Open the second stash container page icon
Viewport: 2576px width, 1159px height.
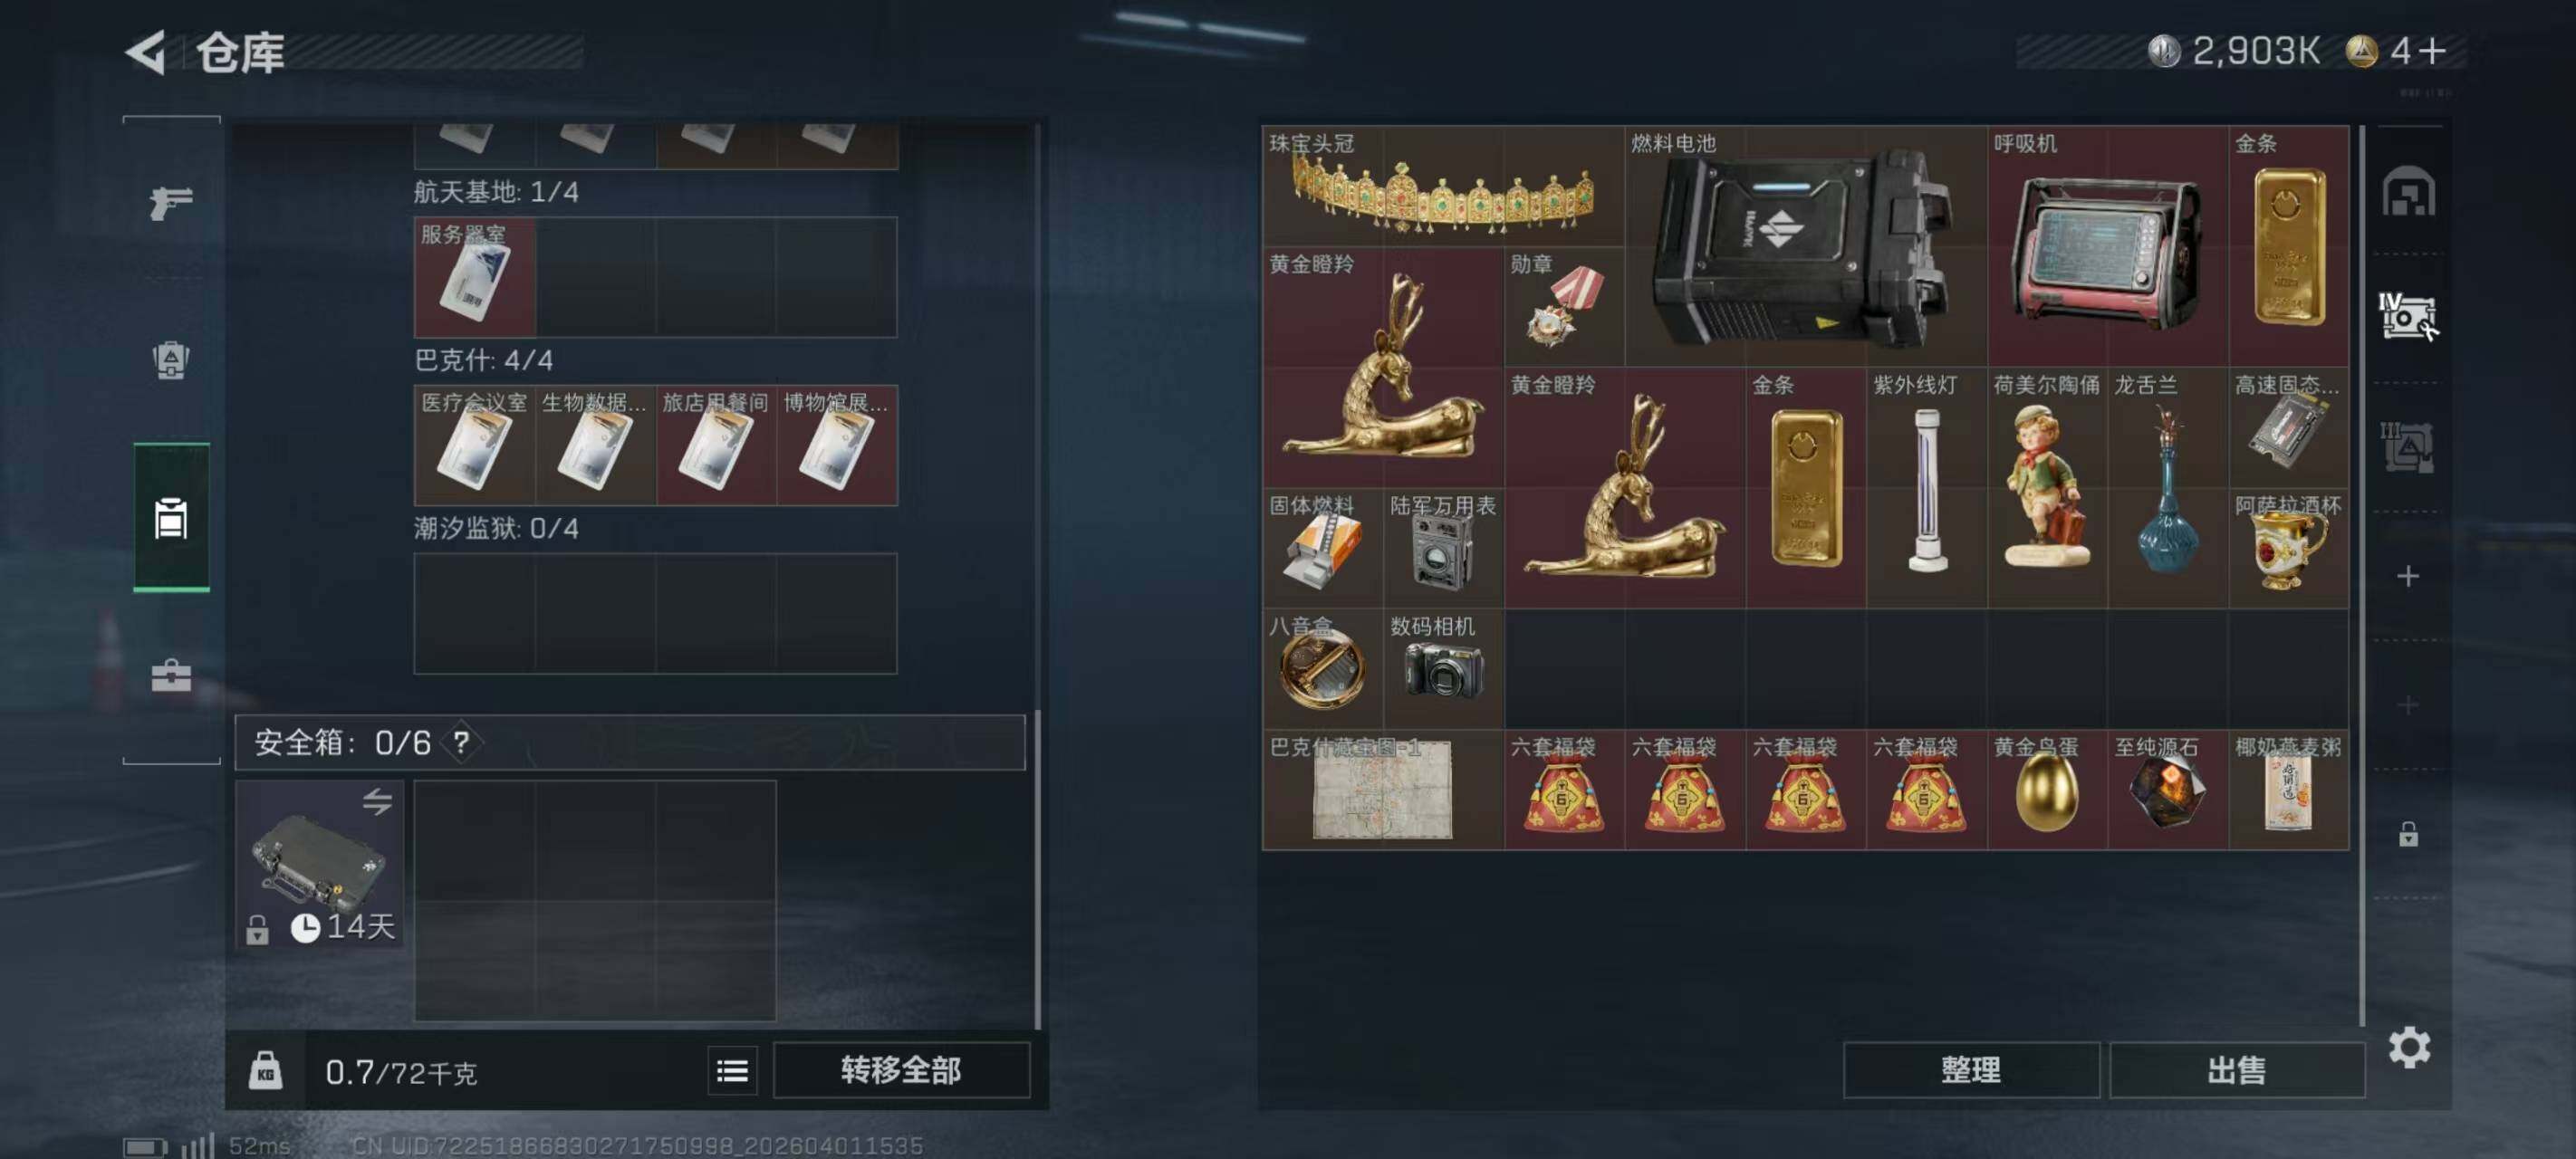tap(2408, 317)
